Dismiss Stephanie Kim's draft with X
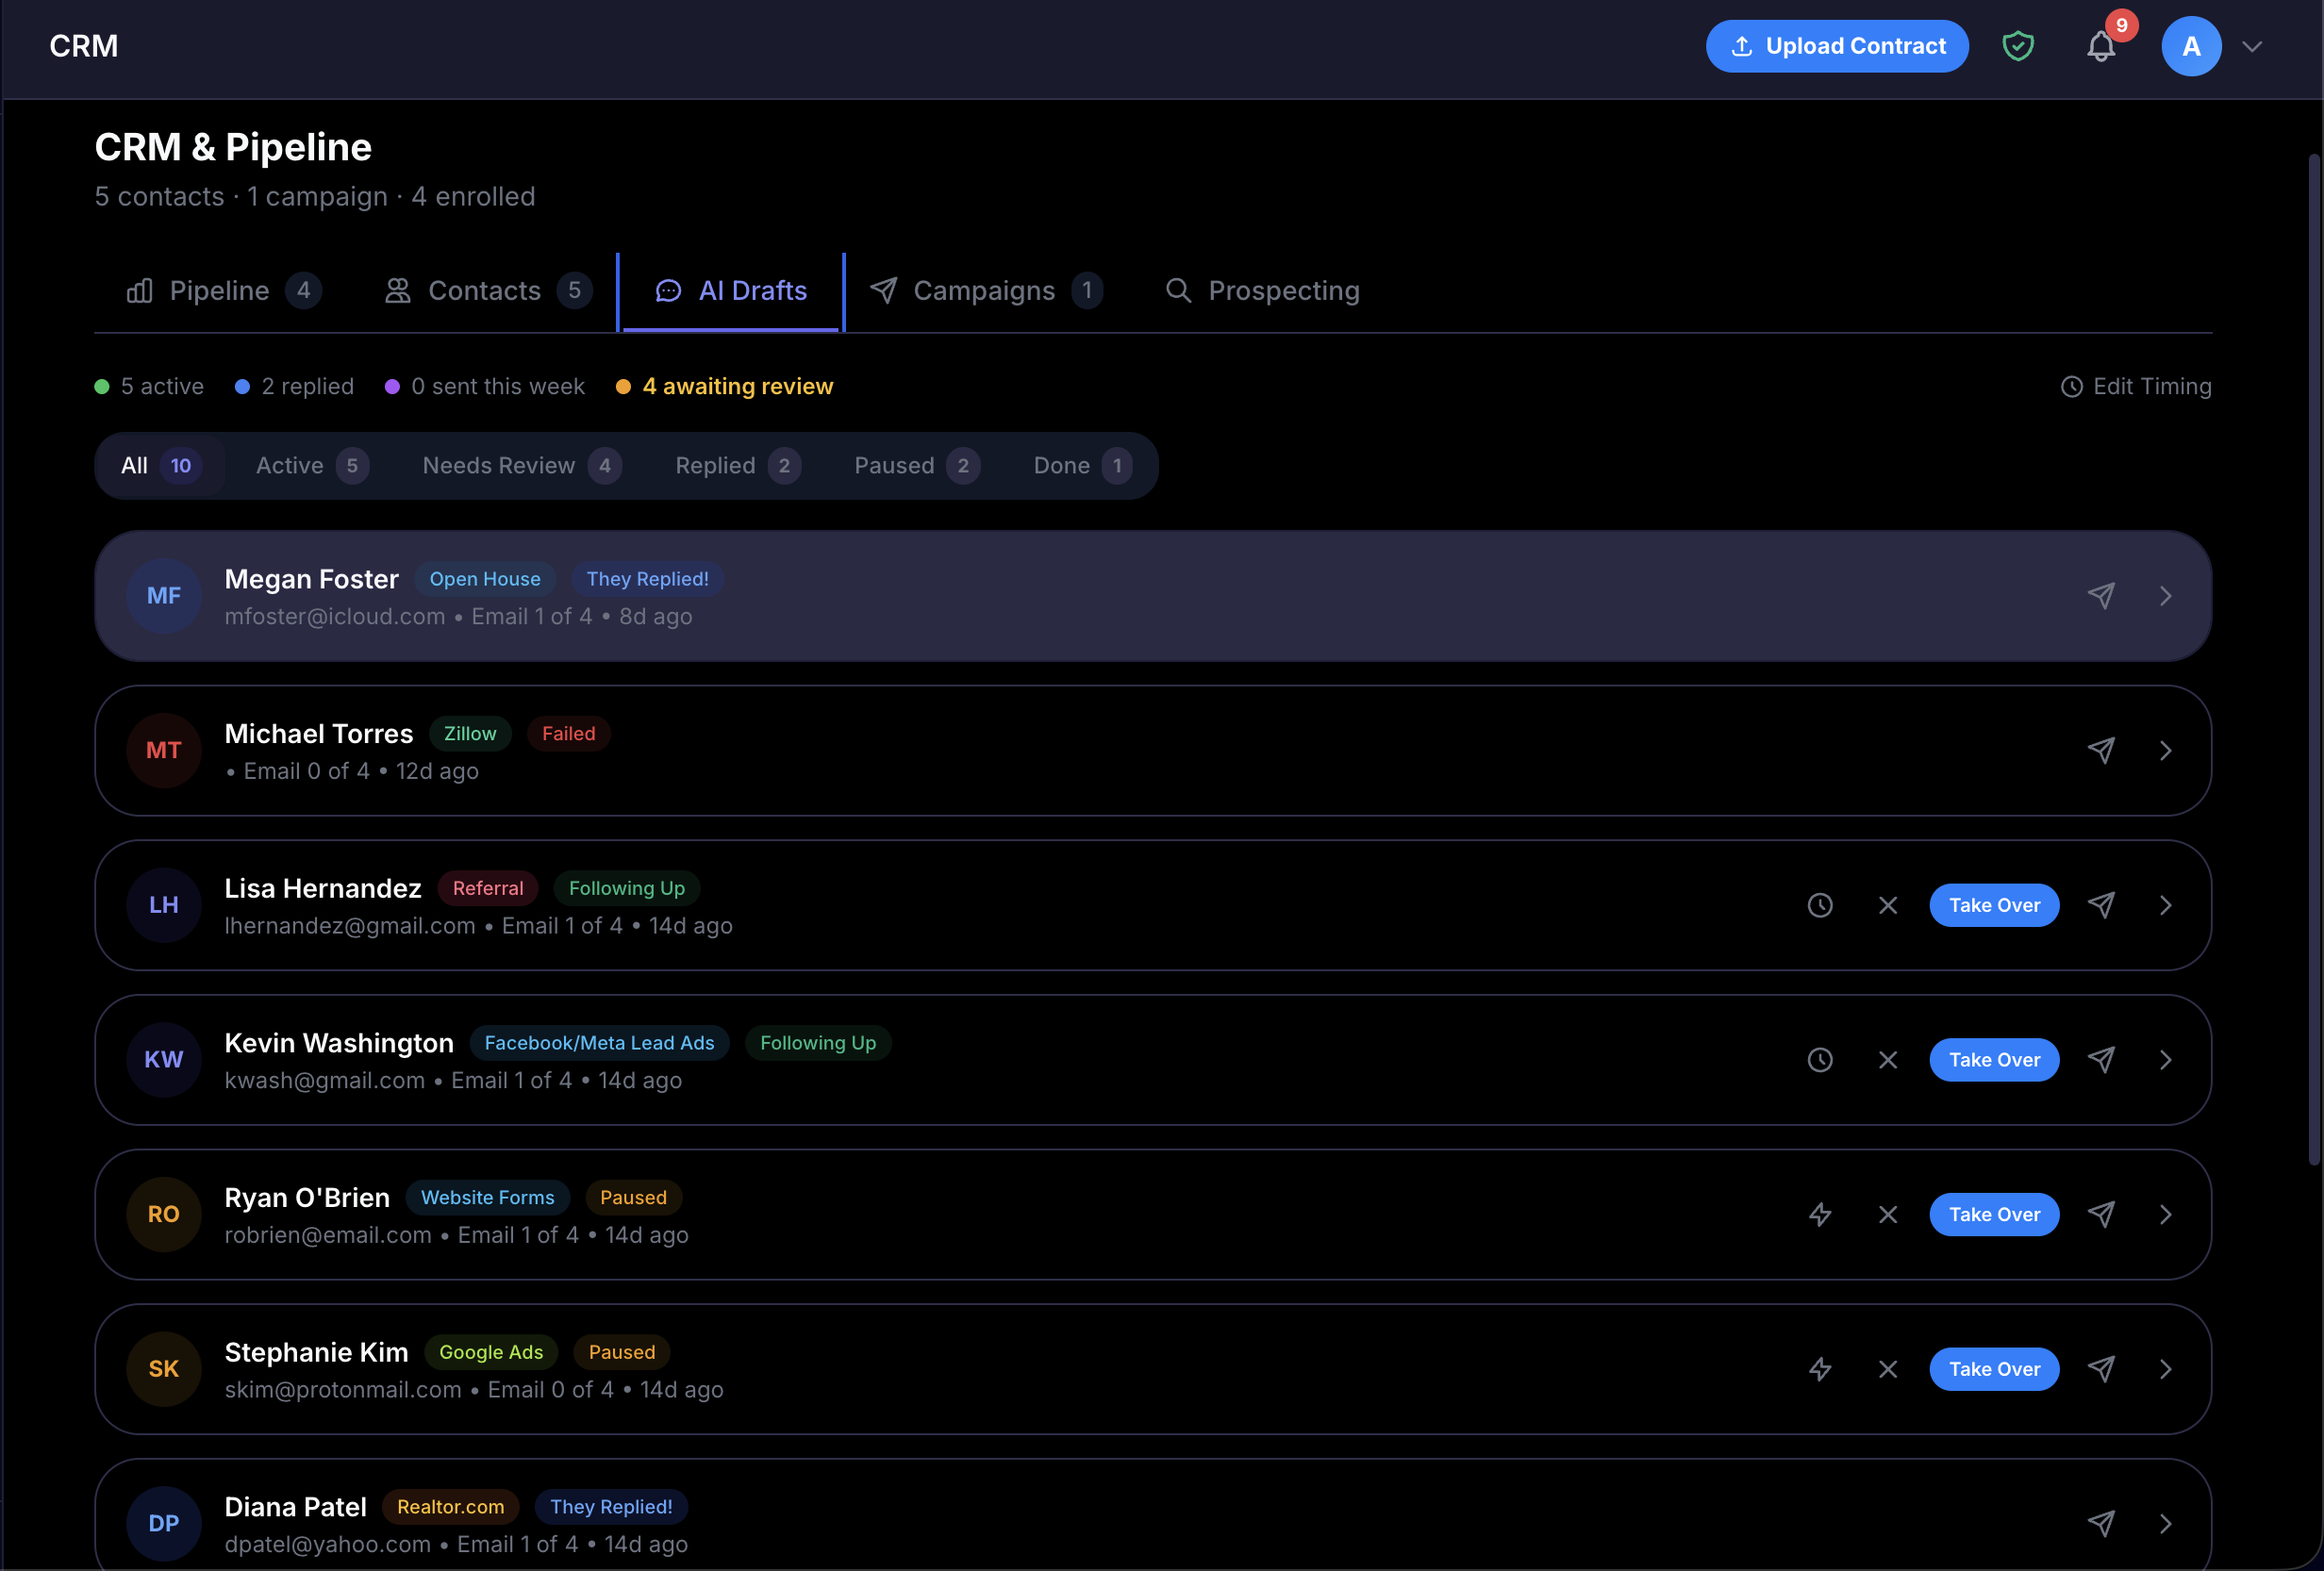The width and height of the screenshot is (2324, 1571). click(1888, 1369)
